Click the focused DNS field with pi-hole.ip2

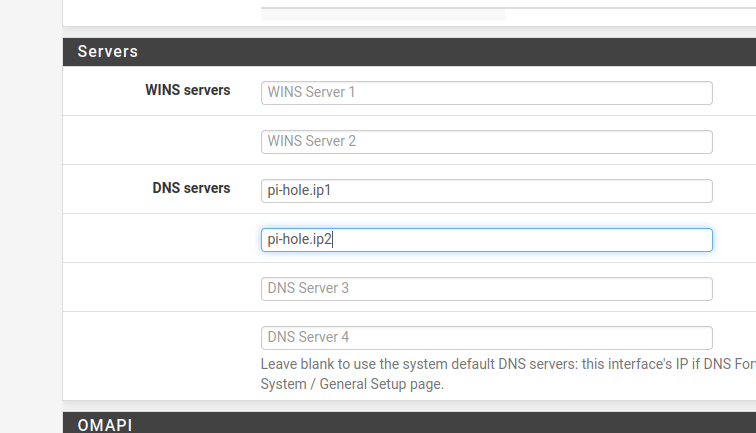pyautogui.click(x=486, y=240)
